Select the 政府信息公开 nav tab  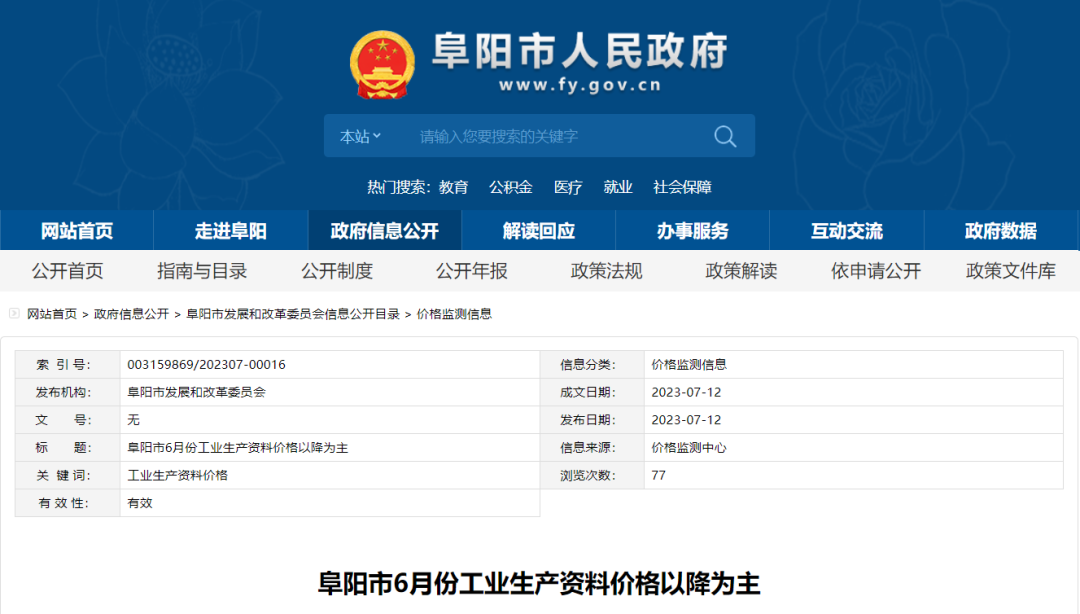tap(385, 231)
